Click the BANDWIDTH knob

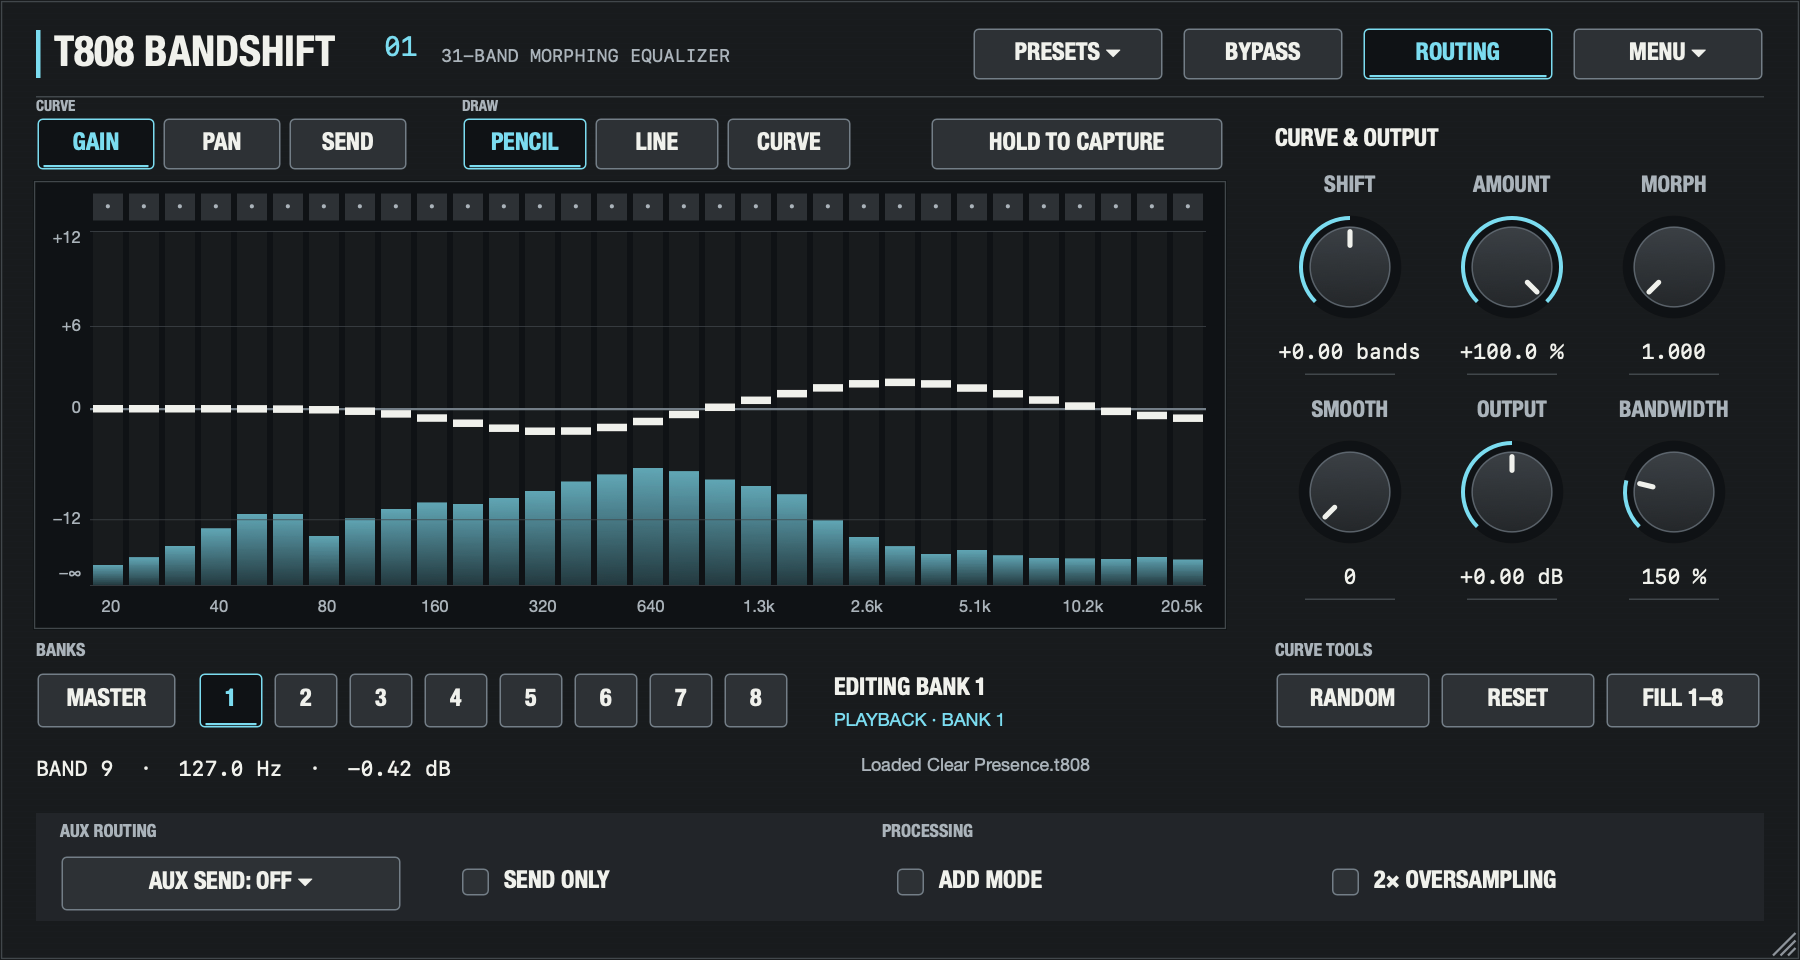pos(1673,492)
